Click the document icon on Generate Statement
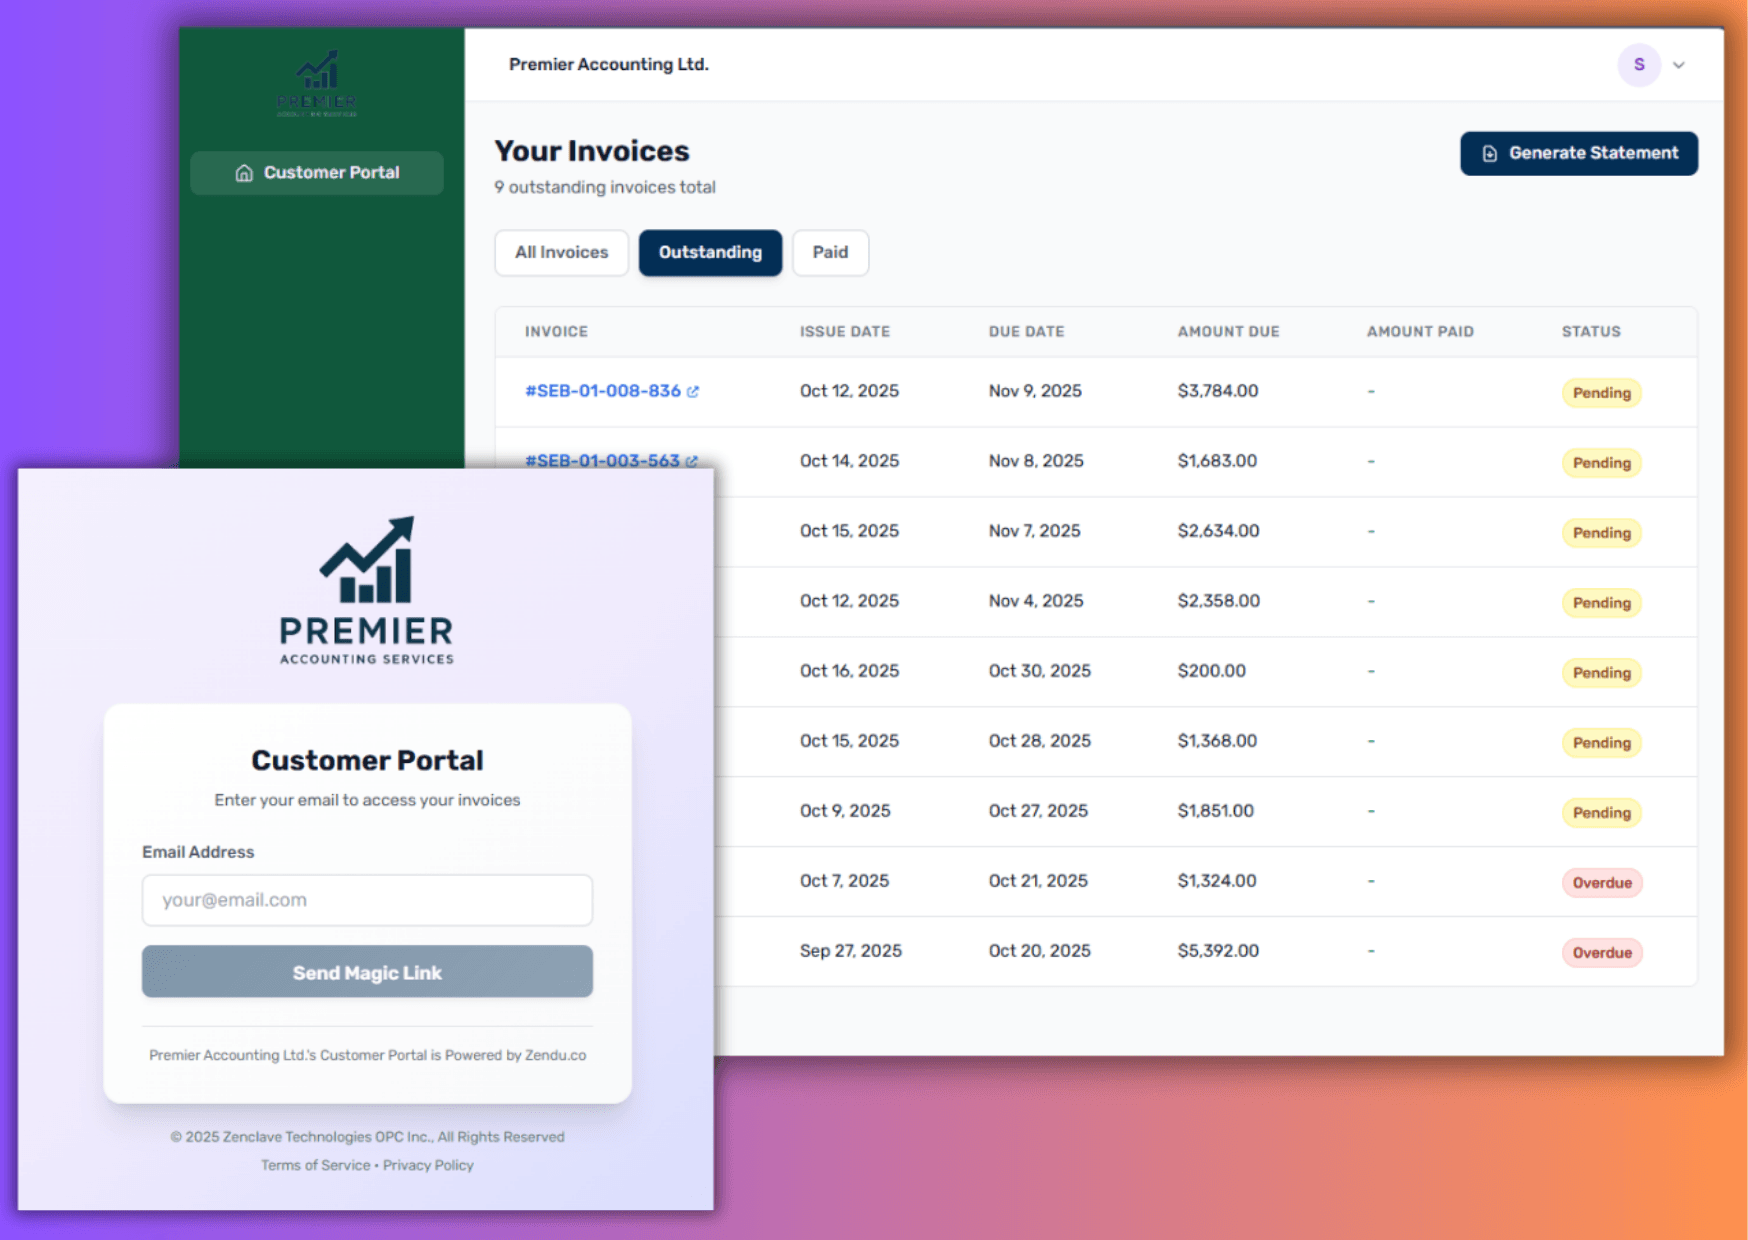 point(1489,154)
